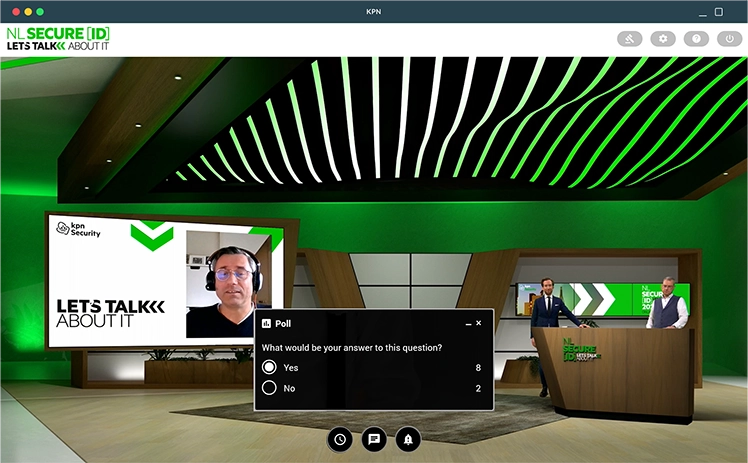This screenshot has height=463, width=748.
Task: Select the Yes poll option
Action: point(269,367)
